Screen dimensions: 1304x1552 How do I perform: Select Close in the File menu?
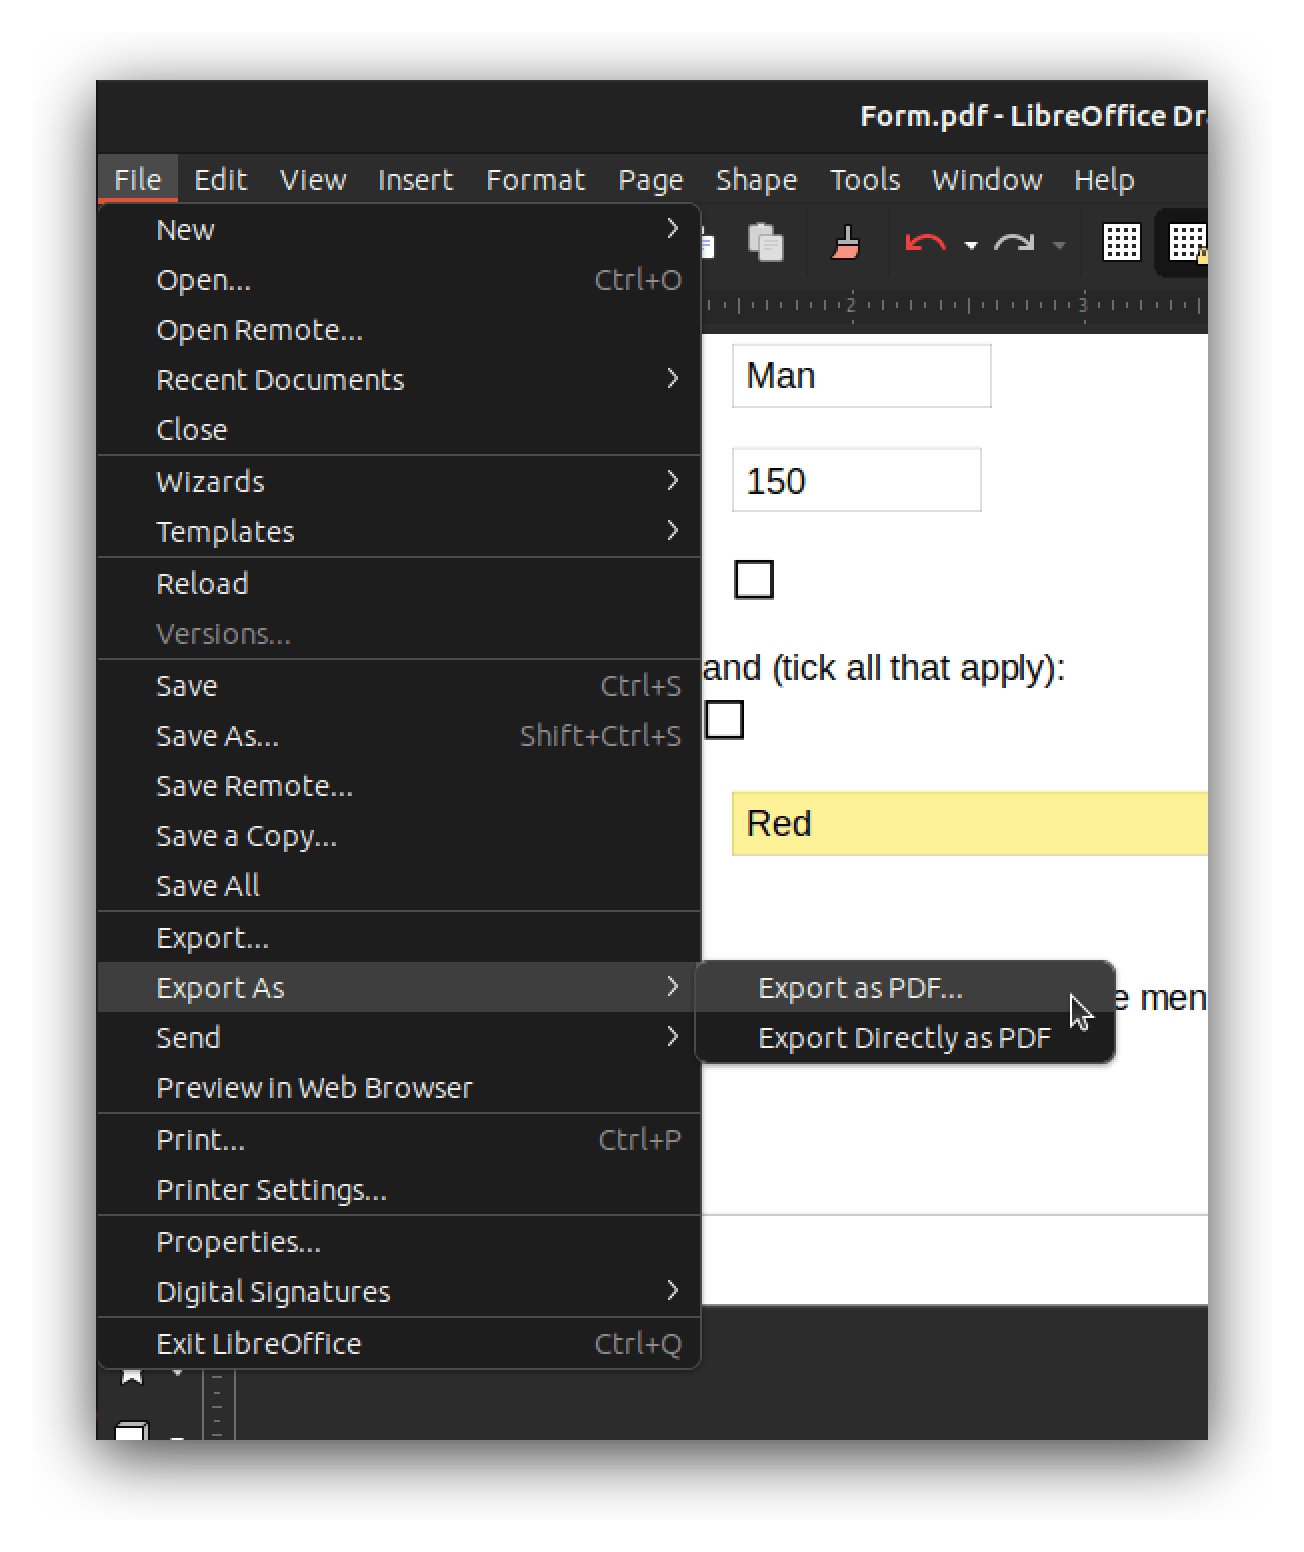pyautogui.click(x=399, y=430)
